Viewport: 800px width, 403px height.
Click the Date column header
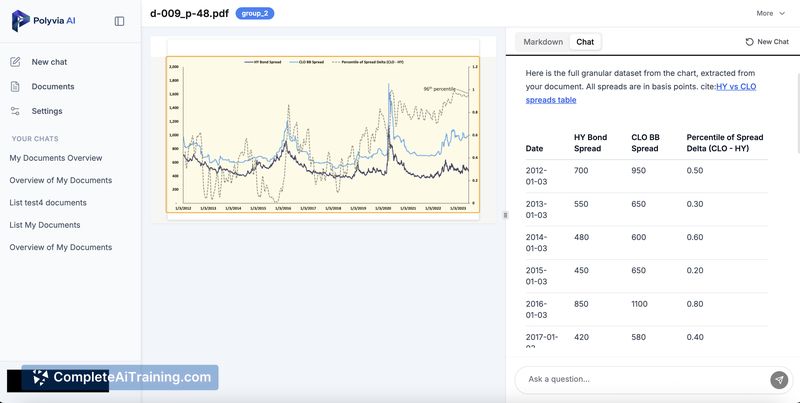point(534,148)
